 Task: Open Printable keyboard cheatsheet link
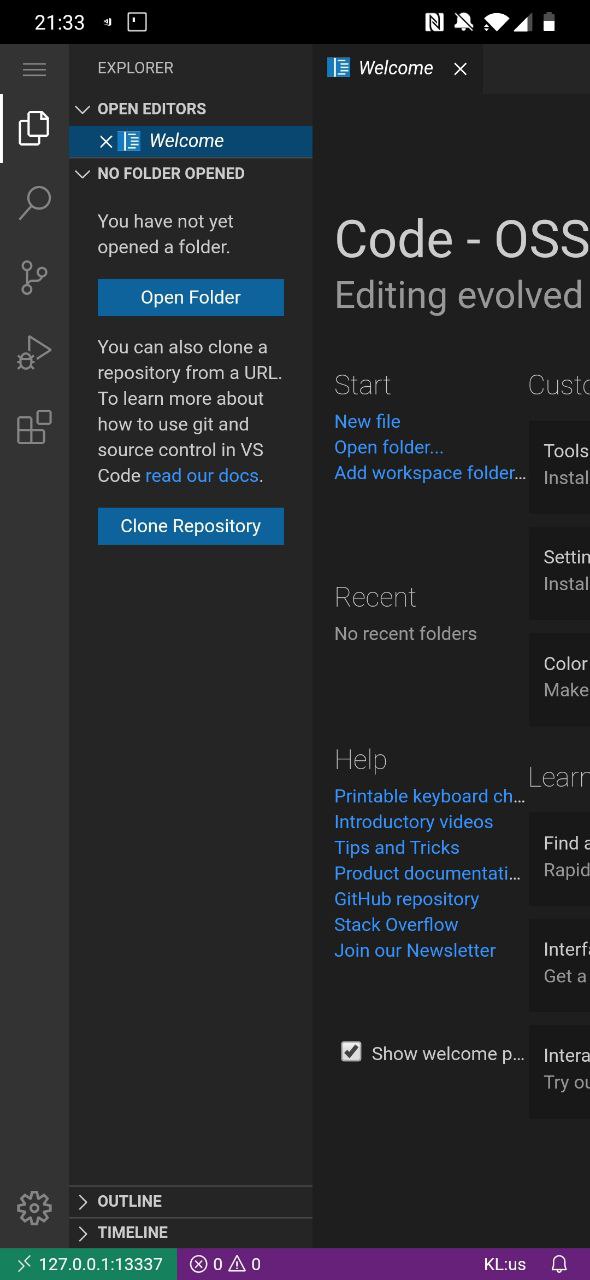tap(430, 797)
